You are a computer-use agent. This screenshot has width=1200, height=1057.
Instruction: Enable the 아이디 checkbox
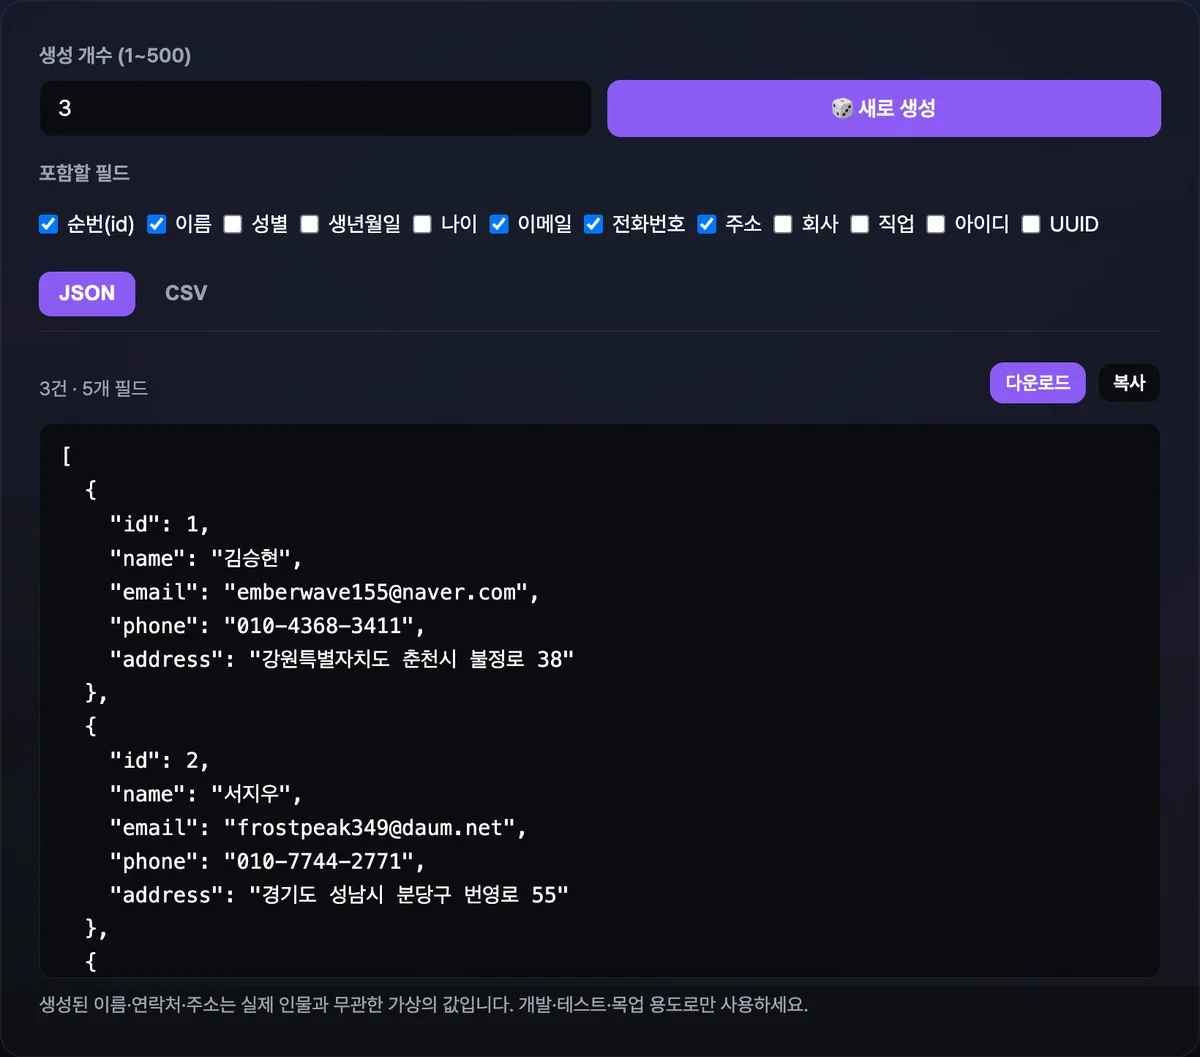(936, 224)
